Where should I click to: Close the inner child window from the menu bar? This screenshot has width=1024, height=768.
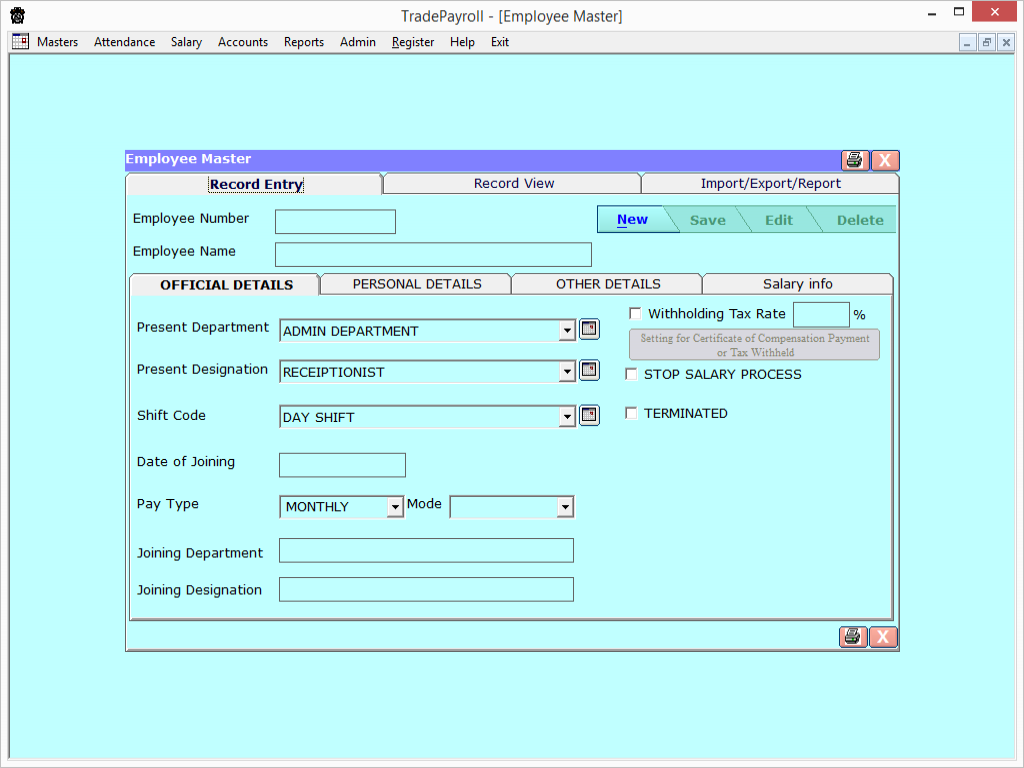pyautogui.click(x=1006, y=43)
